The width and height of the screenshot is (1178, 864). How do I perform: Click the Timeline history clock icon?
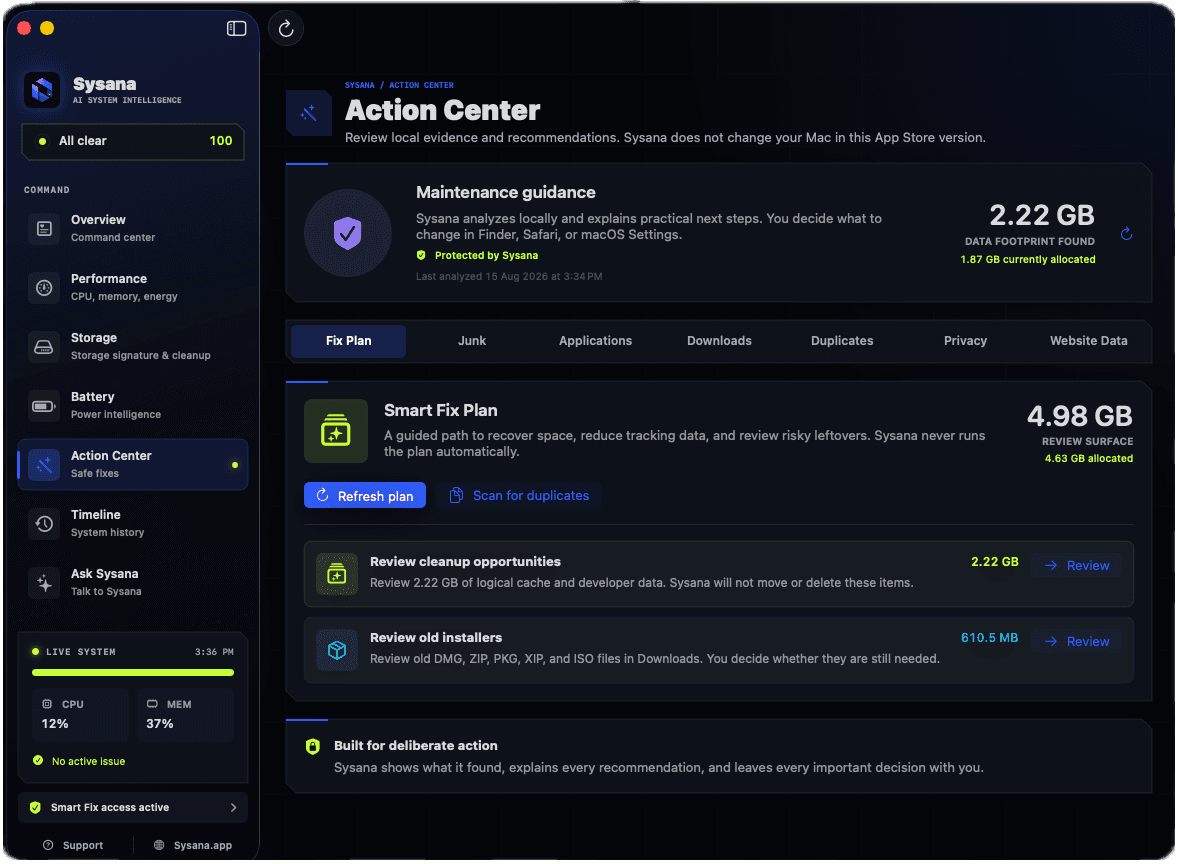pos(44,524)
